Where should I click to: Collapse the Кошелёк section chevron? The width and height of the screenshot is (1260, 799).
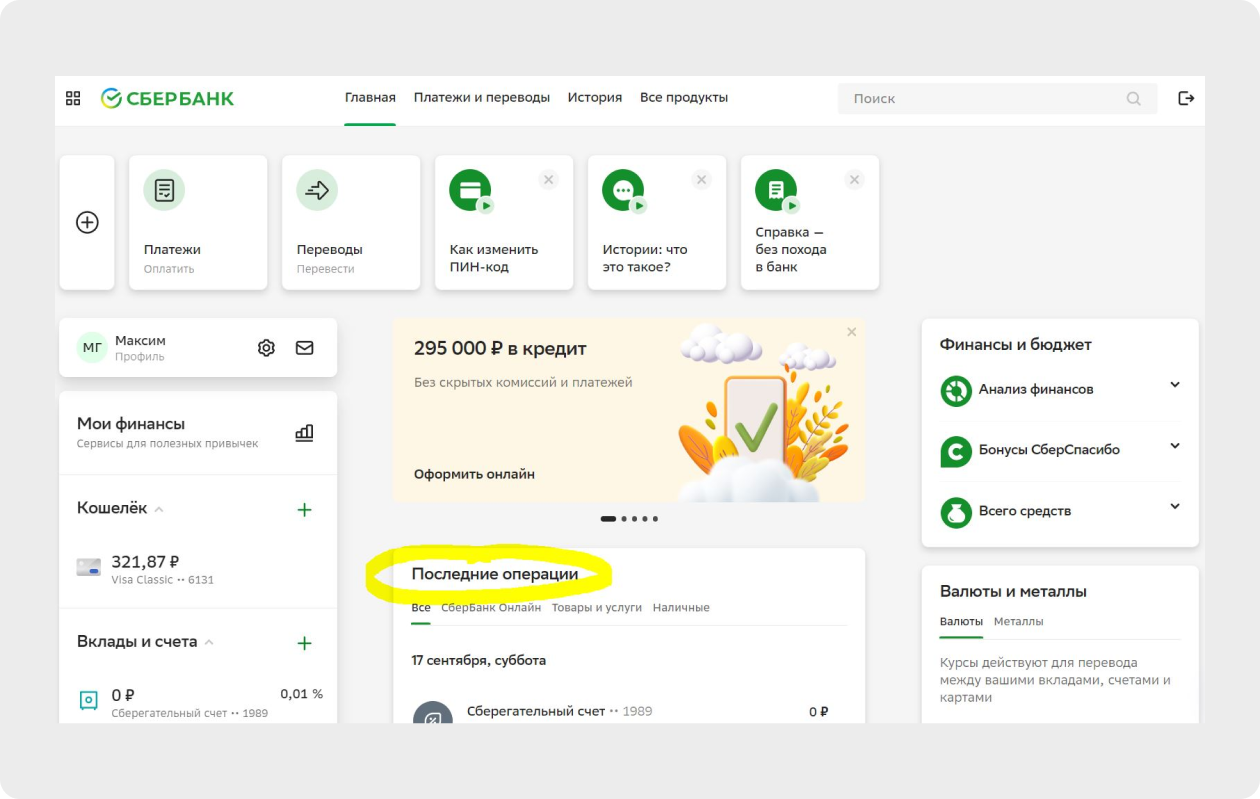[x=159, y=509]
